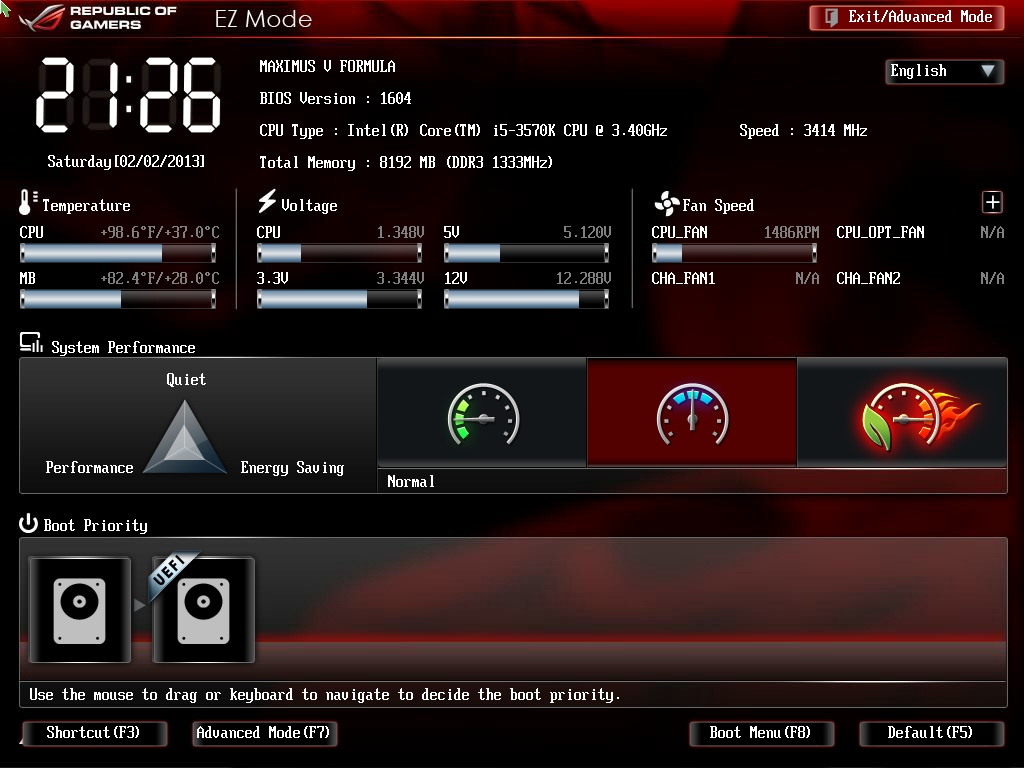Click the first hard drive boot device

[79, 609]
